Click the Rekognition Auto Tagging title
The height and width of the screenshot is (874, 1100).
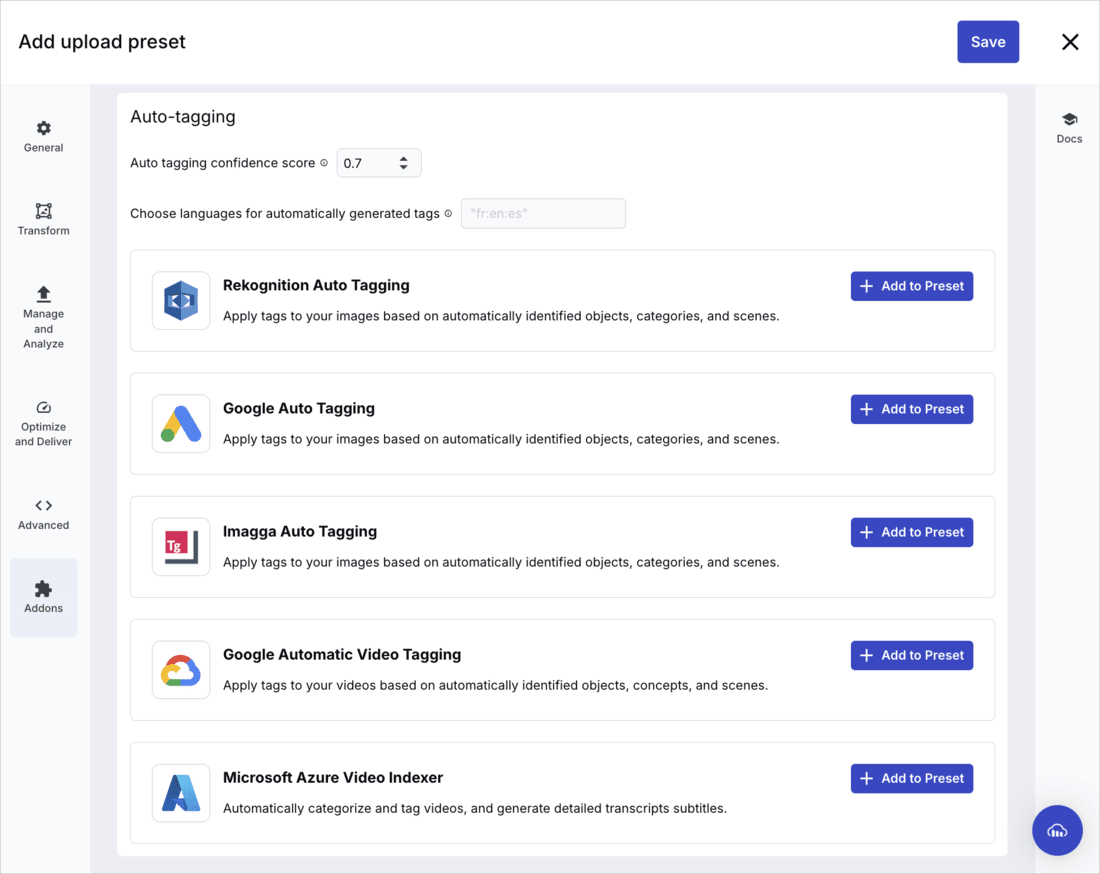point(316,285)
